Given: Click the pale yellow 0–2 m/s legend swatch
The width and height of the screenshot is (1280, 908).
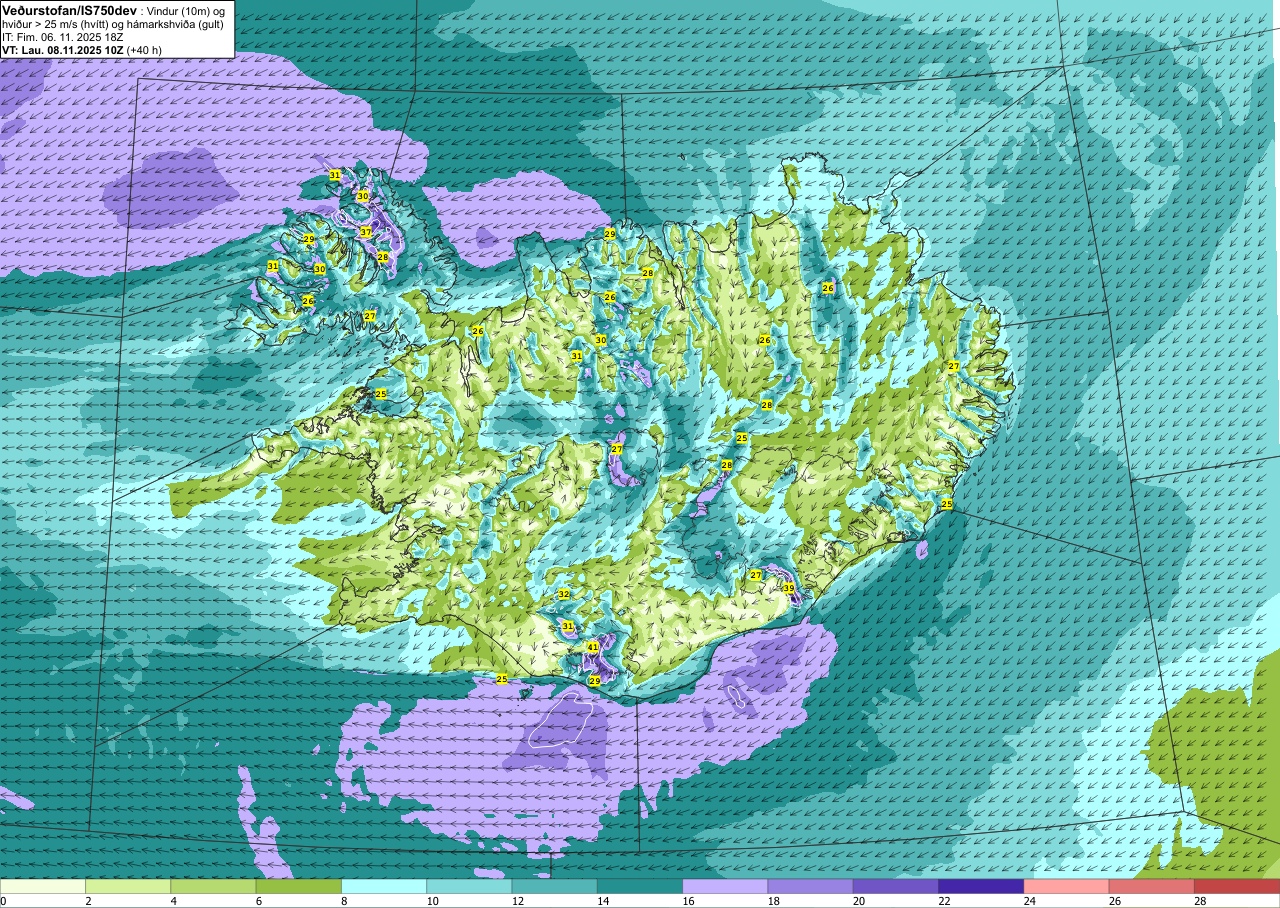Looking at the screenshot, I should pyautogui.click(x=43, y=886).
